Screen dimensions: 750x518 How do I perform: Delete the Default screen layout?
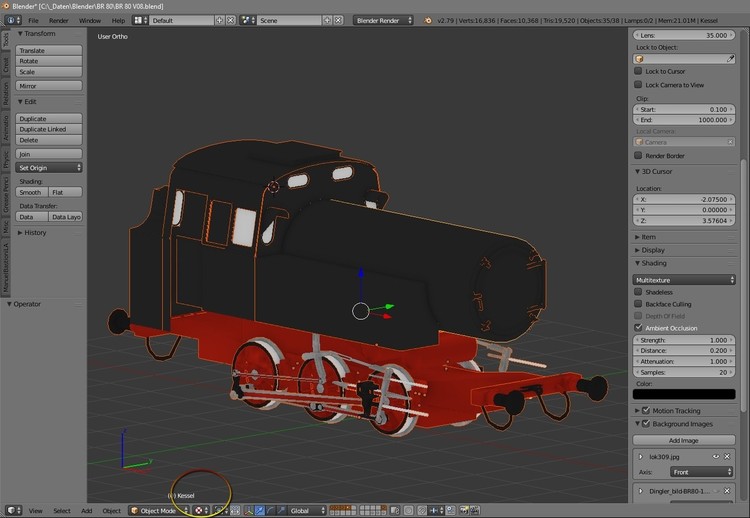pyautogui.click(x=231, y=20)
